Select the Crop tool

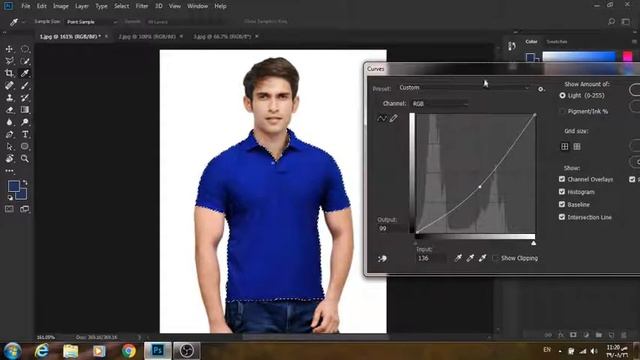9,73
